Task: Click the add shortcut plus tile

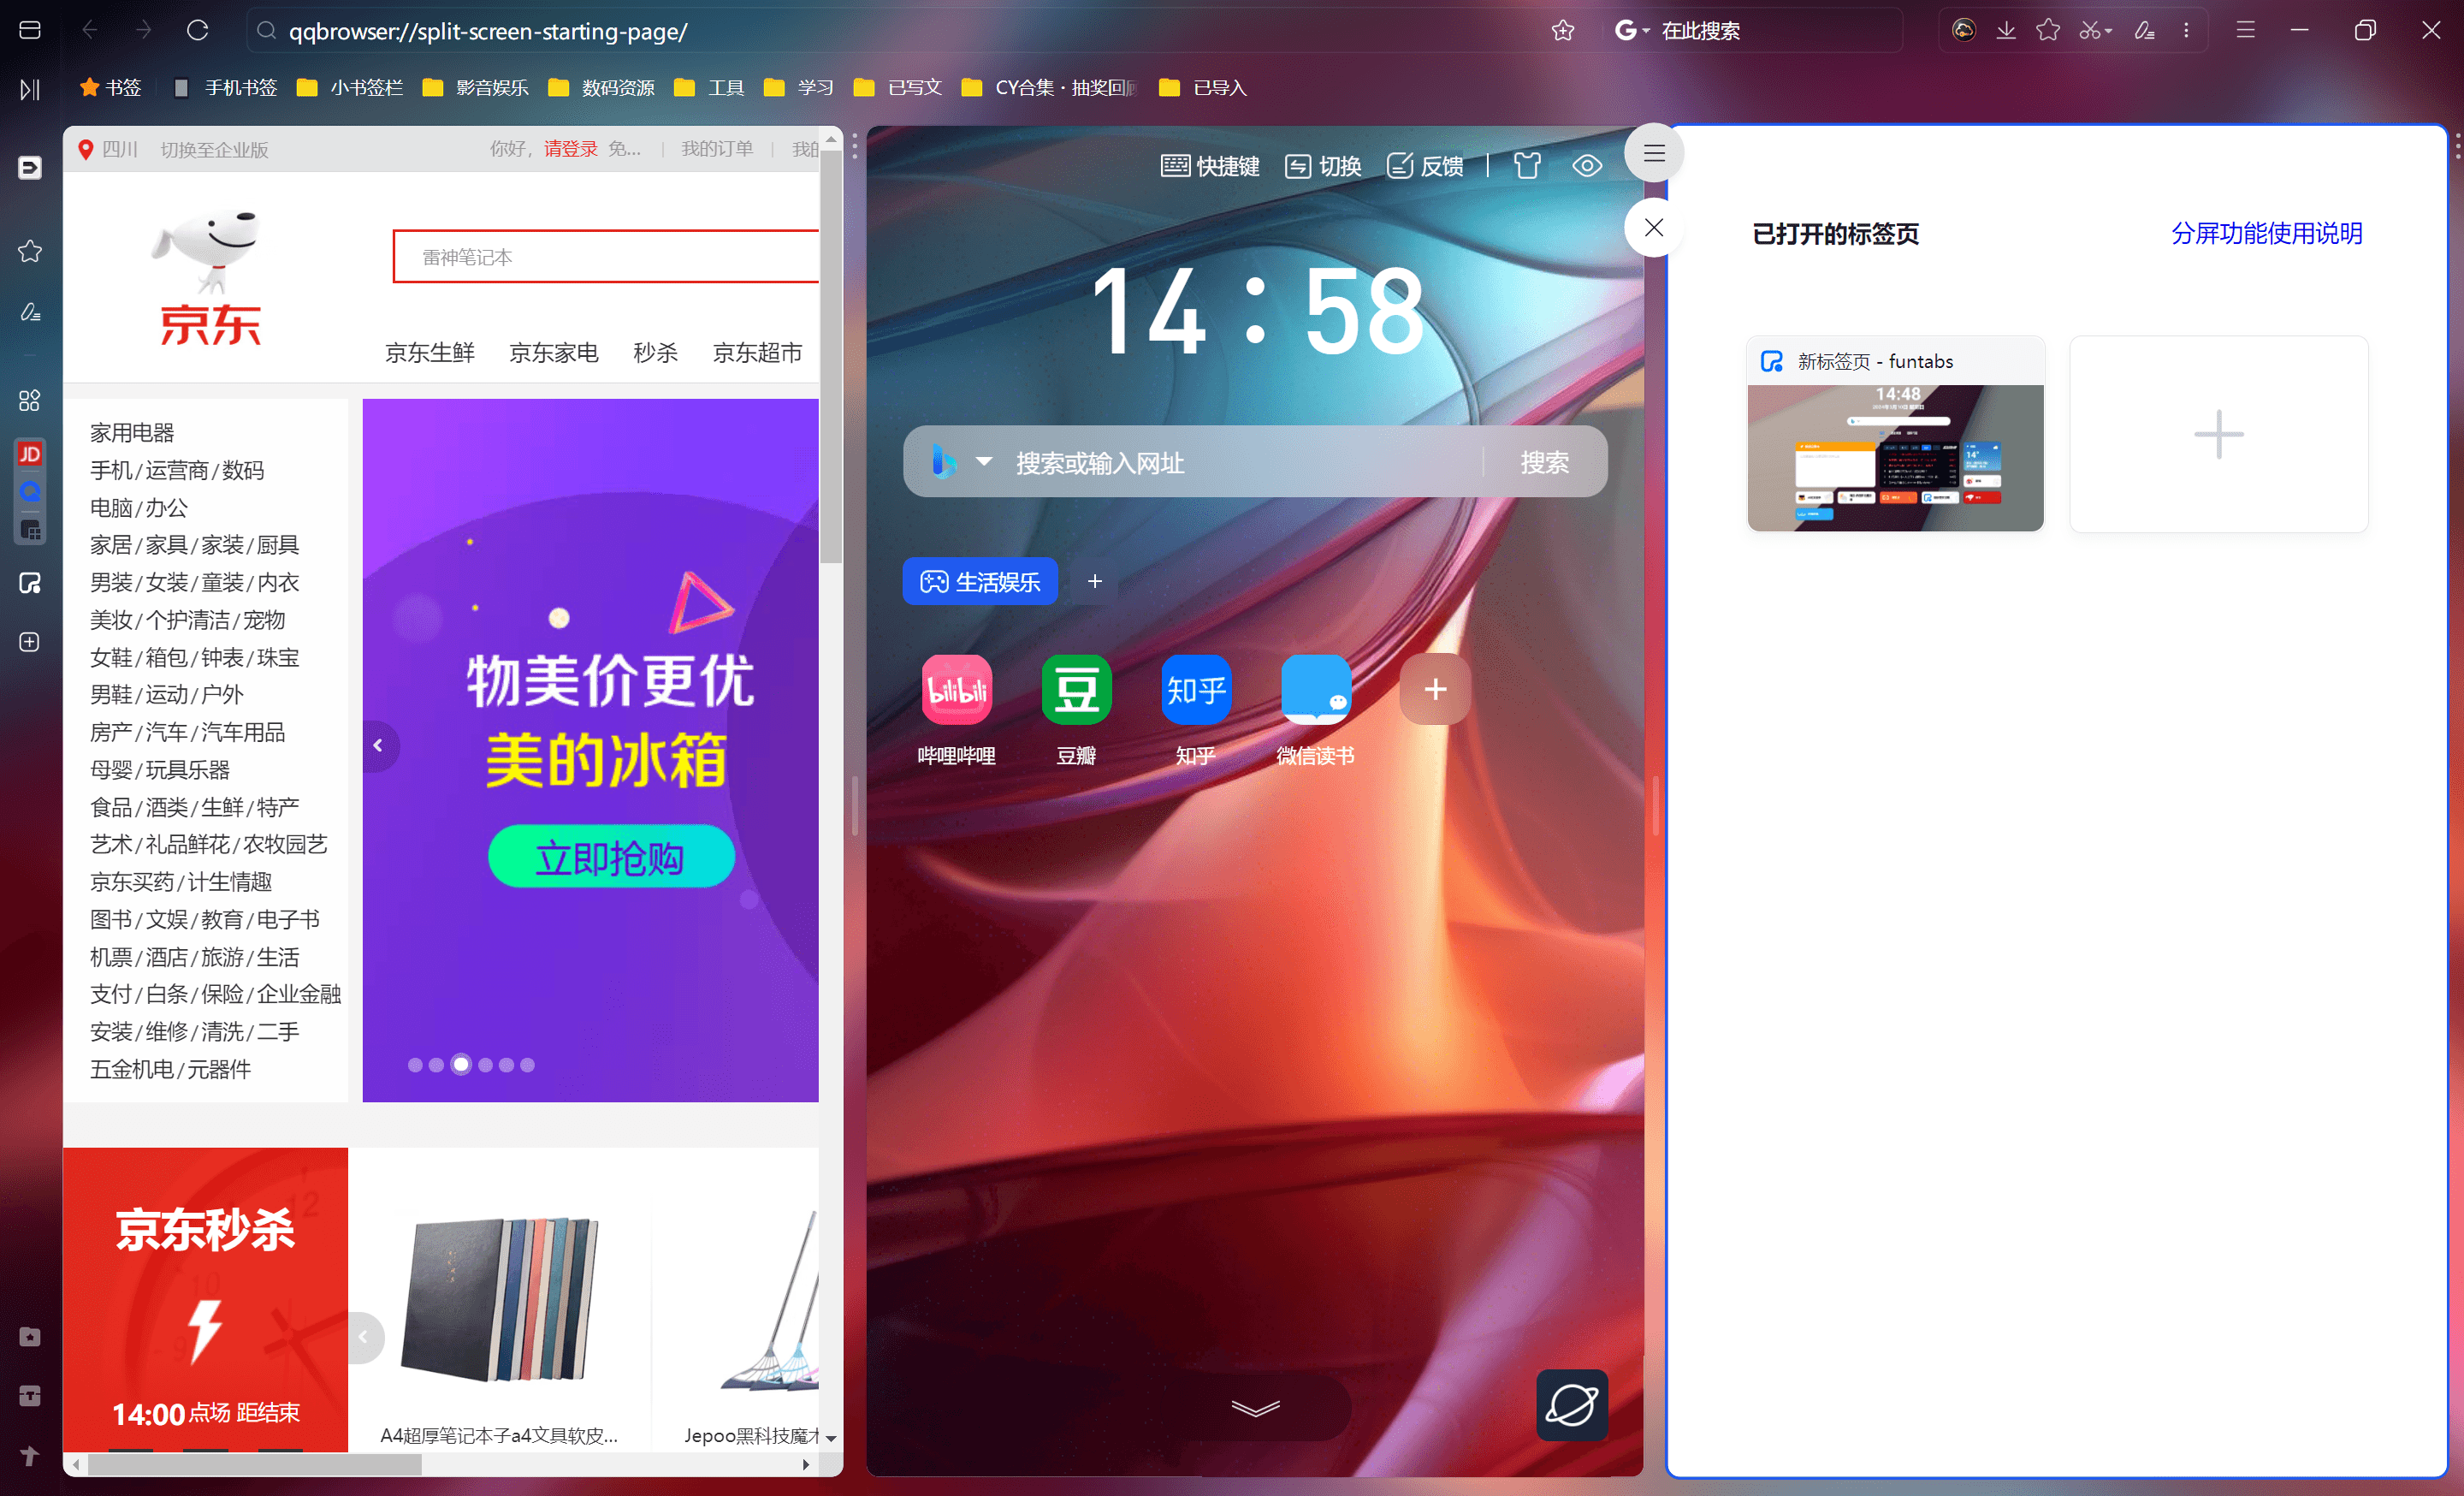Action: (x=1435, y=689)
